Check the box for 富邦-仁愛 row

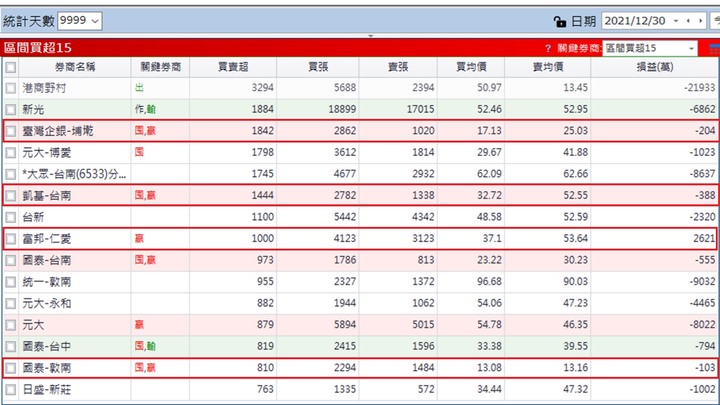[x=11, y=239]
